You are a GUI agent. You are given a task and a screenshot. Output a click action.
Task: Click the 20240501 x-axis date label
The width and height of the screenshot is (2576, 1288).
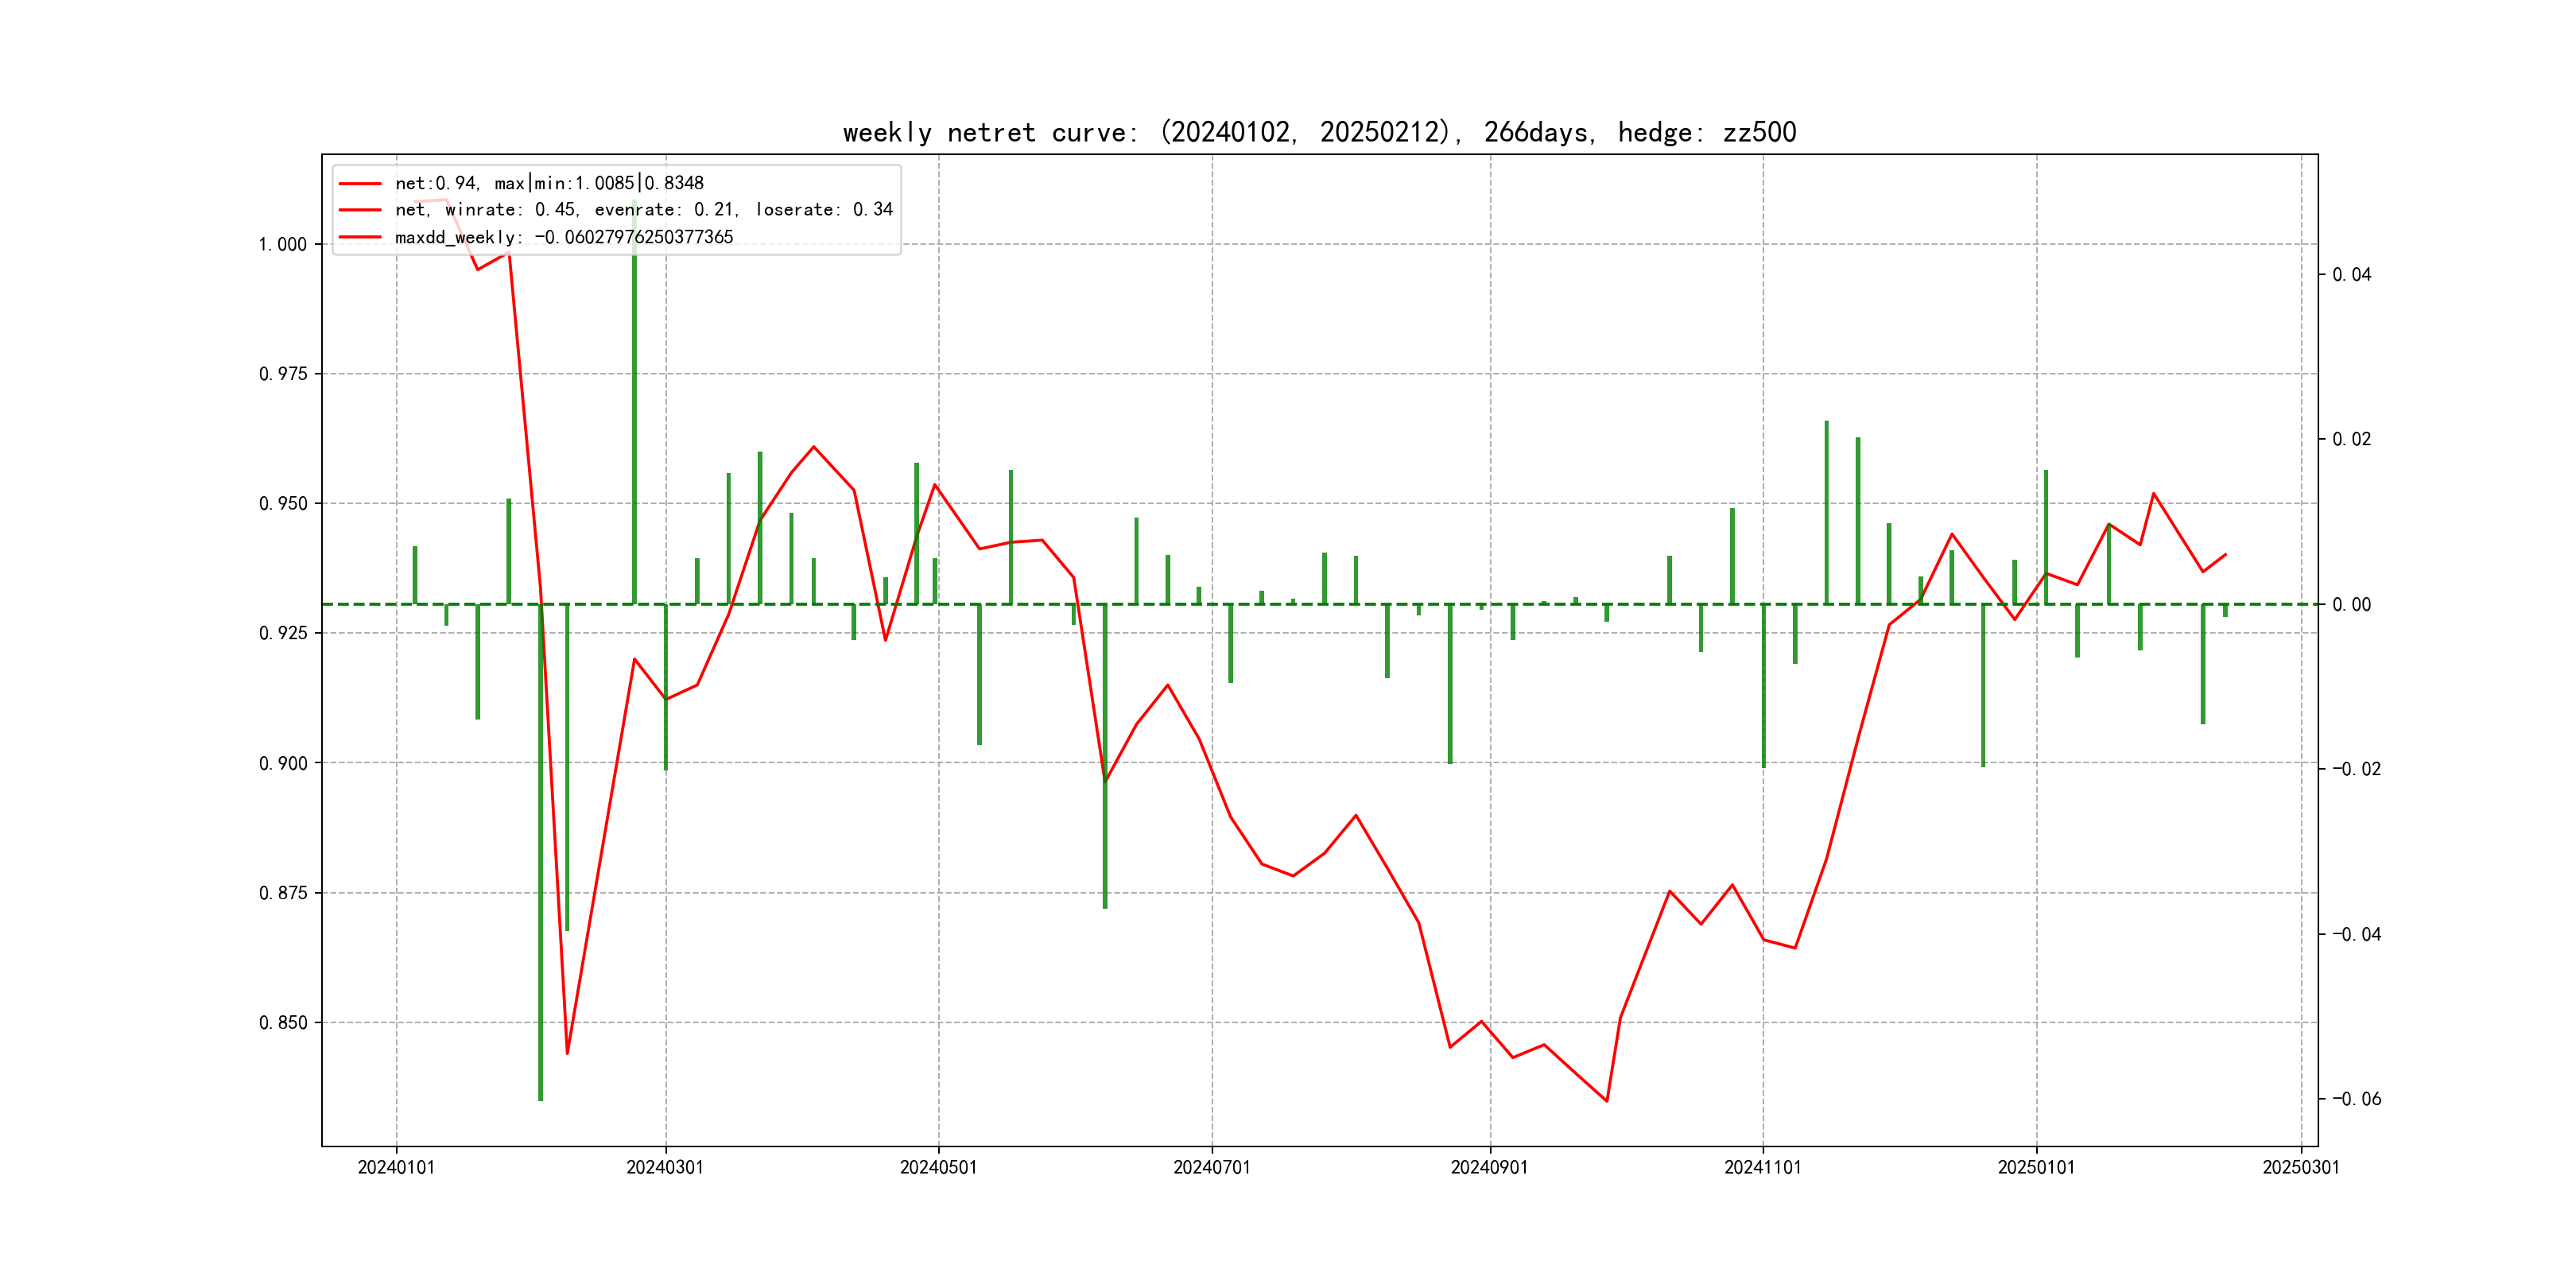(938, 1167)
